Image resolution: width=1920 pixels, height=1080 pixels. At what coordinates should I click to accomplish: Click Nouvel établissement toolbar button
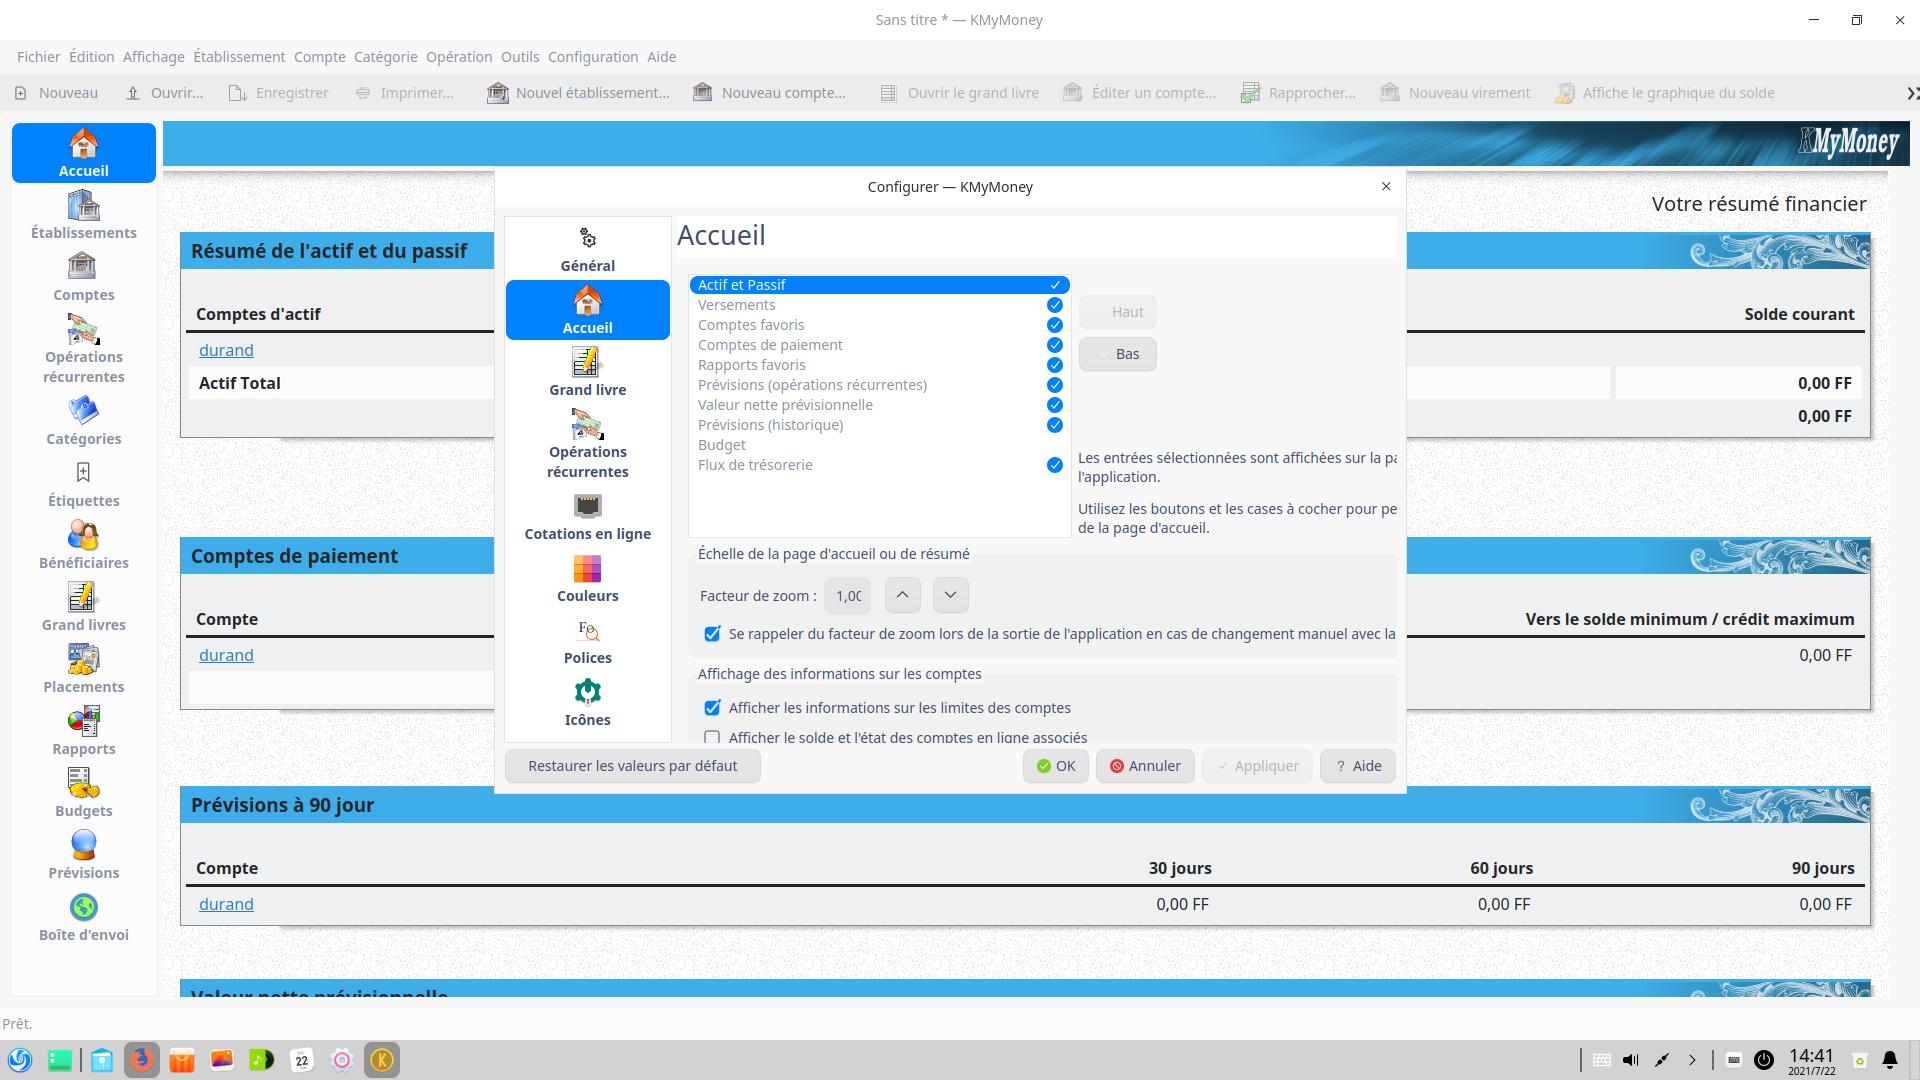tap(578, 93)
